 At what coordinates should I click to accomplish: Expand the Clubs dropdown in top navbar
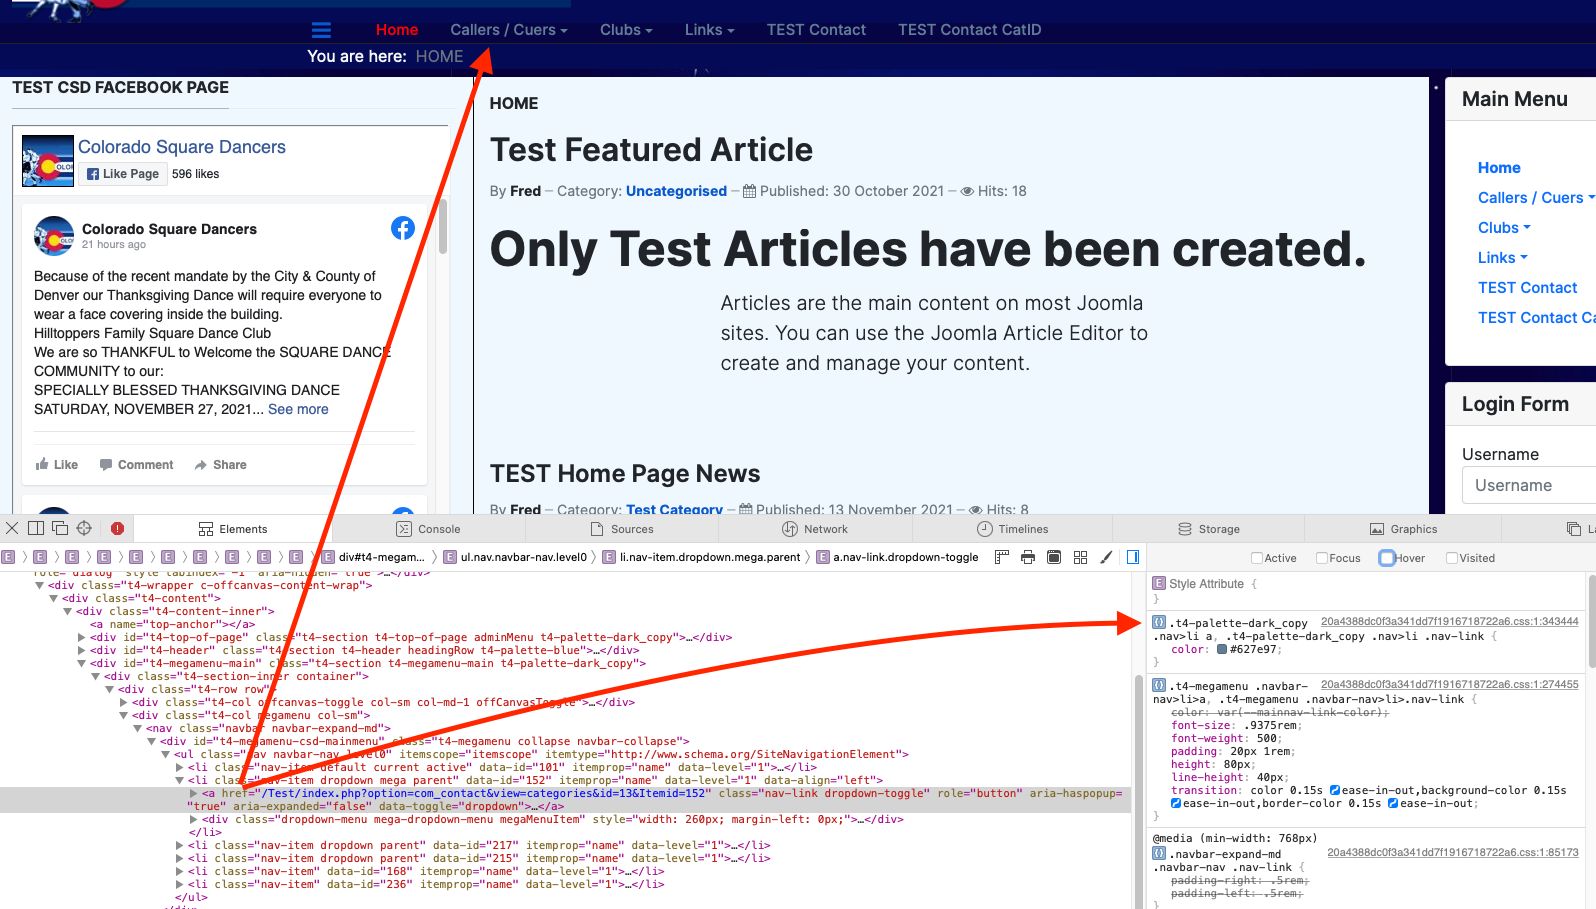[625, 30]
